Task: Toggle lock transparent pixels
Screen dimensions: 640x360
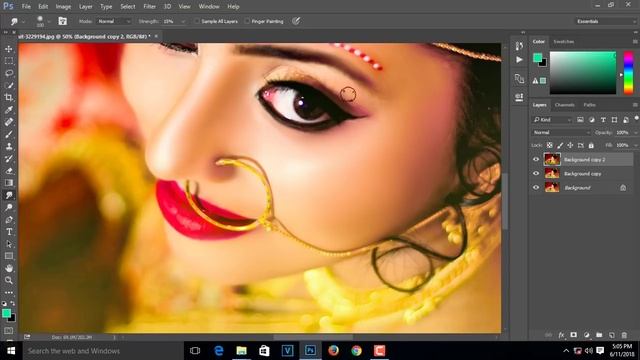Action: (550, 145)
